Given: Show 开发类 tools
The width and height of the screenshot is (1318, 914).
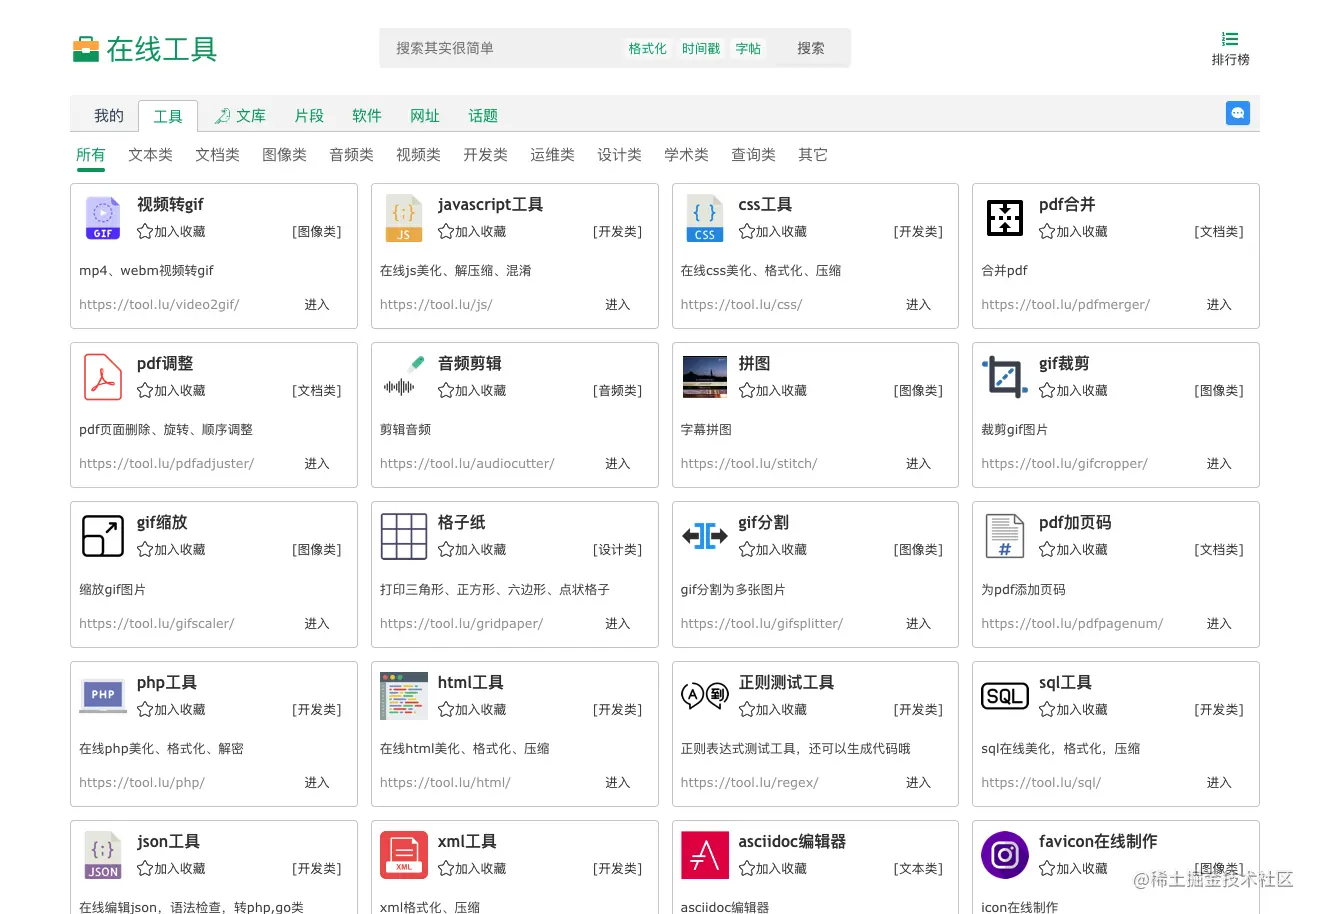Looking at the screenshot, I should (486, 155).
